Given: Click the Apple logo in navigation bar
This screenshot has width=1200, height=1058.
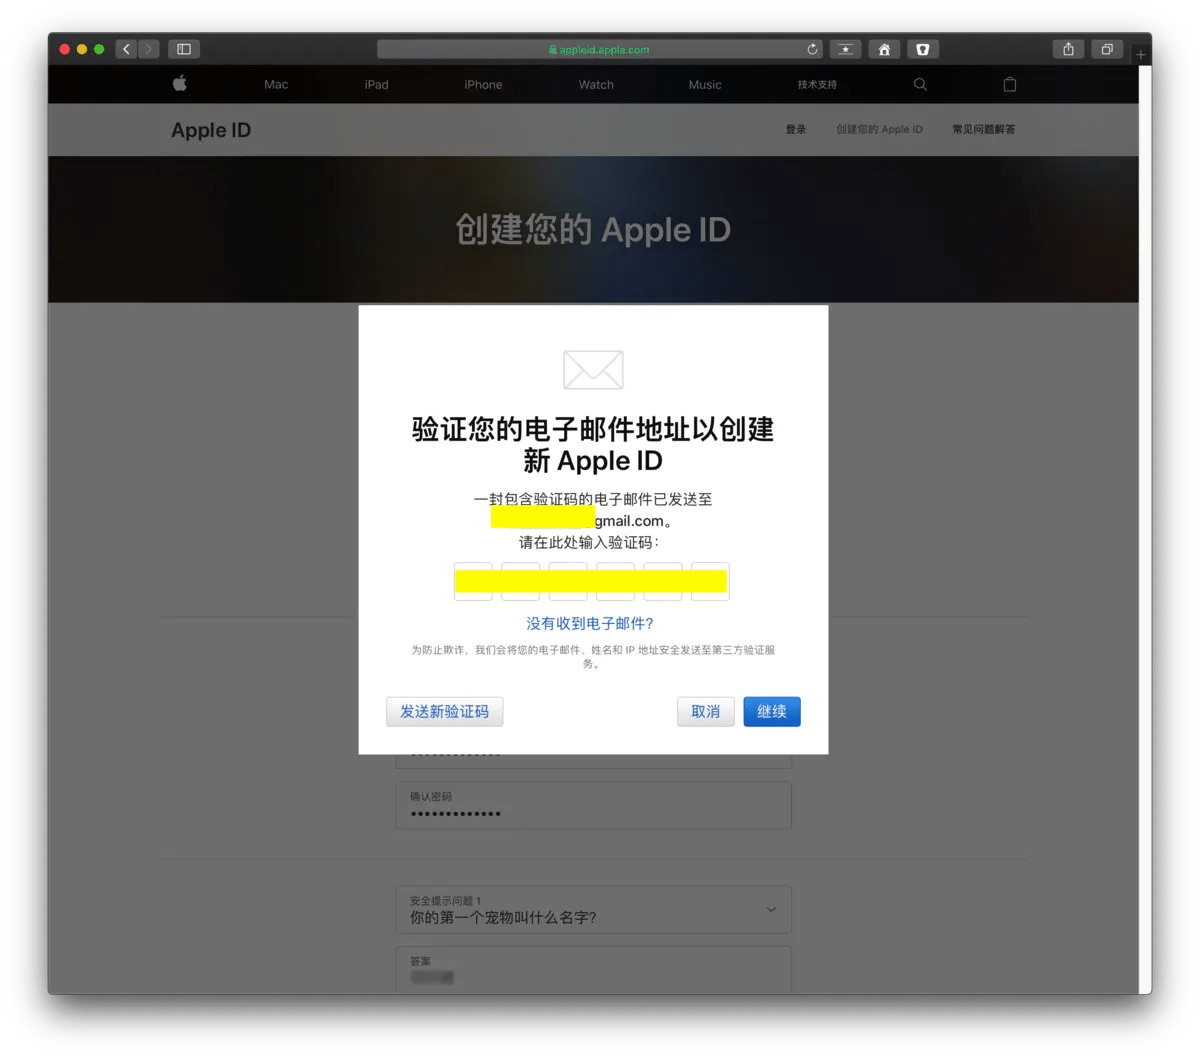Looking at the screenshot, I should click(x=180, y=84).
